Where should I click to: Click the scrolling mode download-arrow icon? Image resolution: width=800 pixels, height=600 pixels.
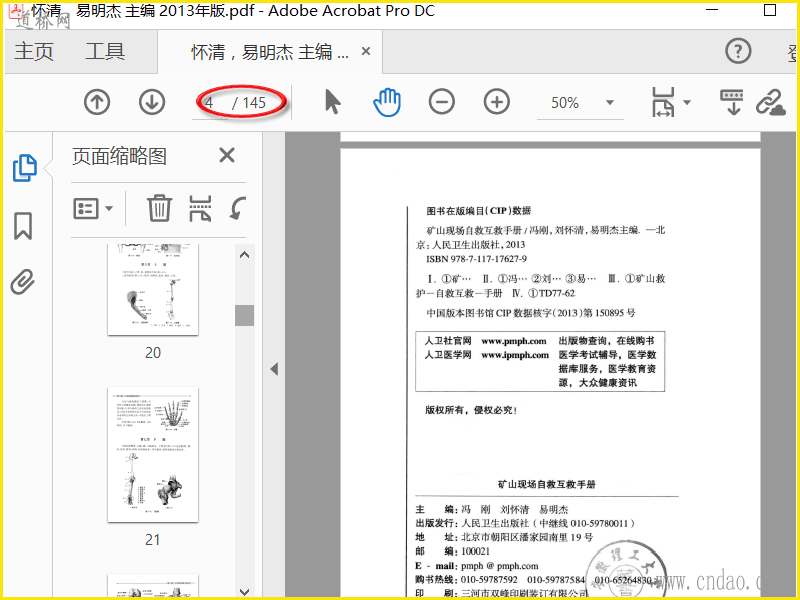(x=732, y=102)
